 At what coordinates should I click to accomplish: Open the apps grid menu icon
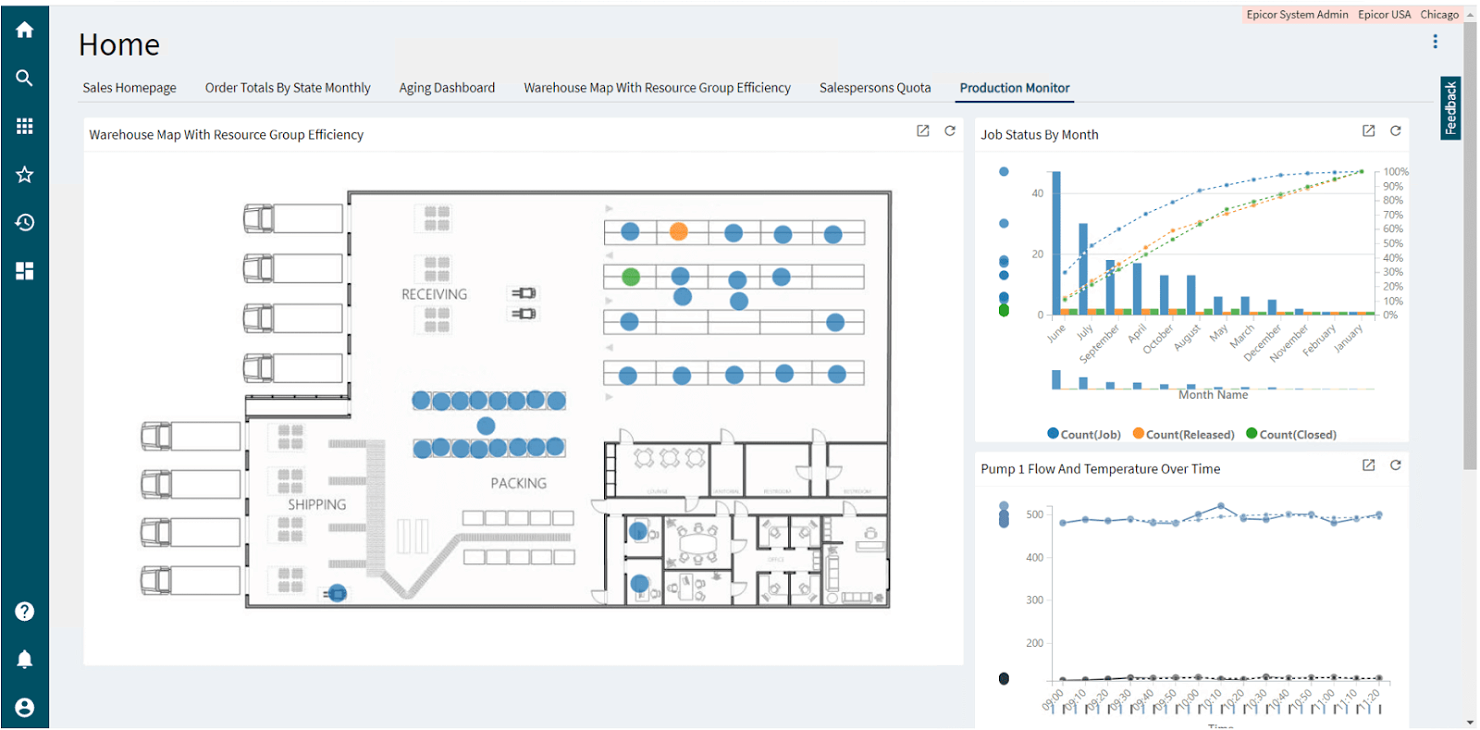24,126
